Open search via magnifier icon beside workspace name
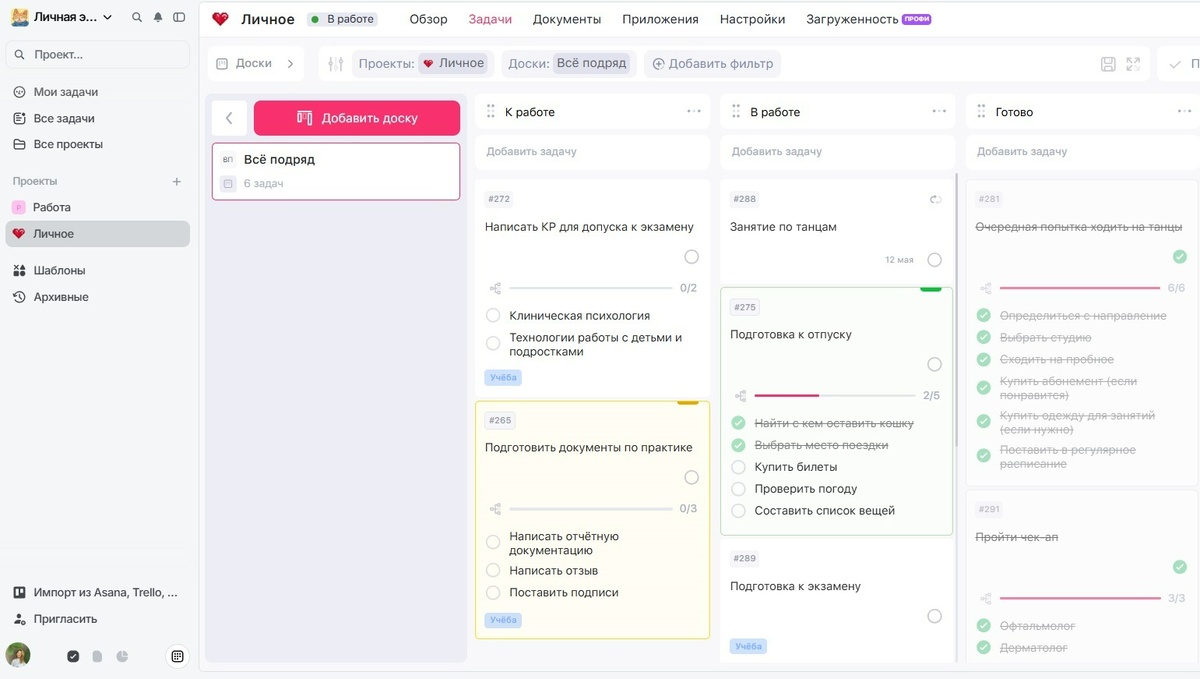 point(137,17)
